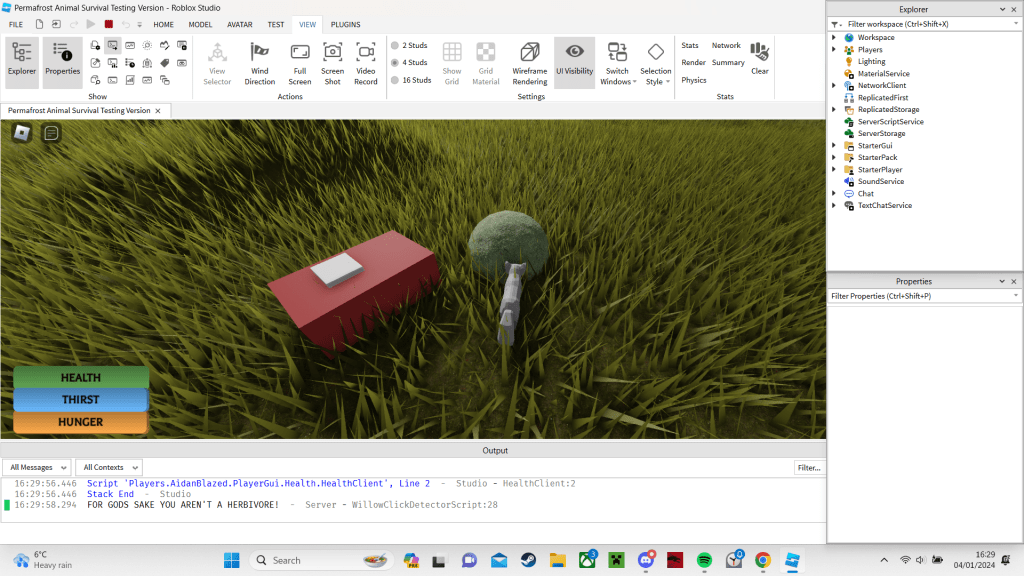Select the 2 Studs grid option

tap(395, 46)
